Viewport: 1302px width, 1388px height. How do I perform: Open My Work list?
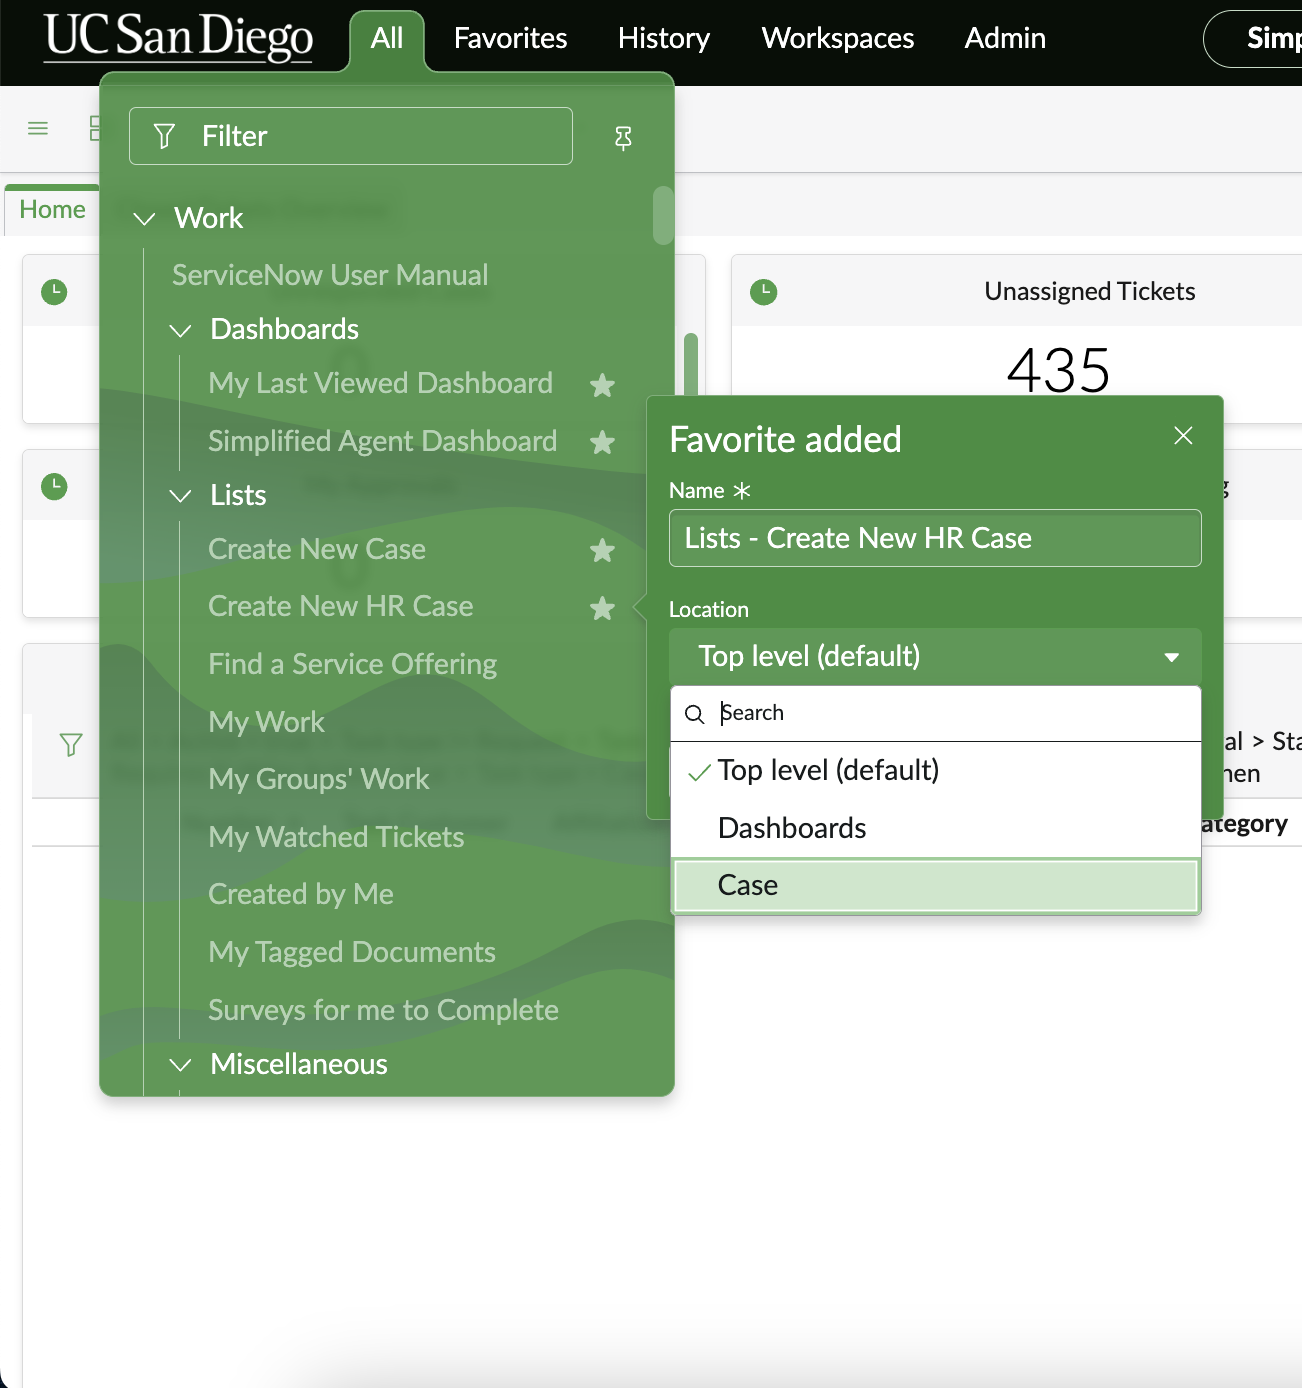pos(266,722)
